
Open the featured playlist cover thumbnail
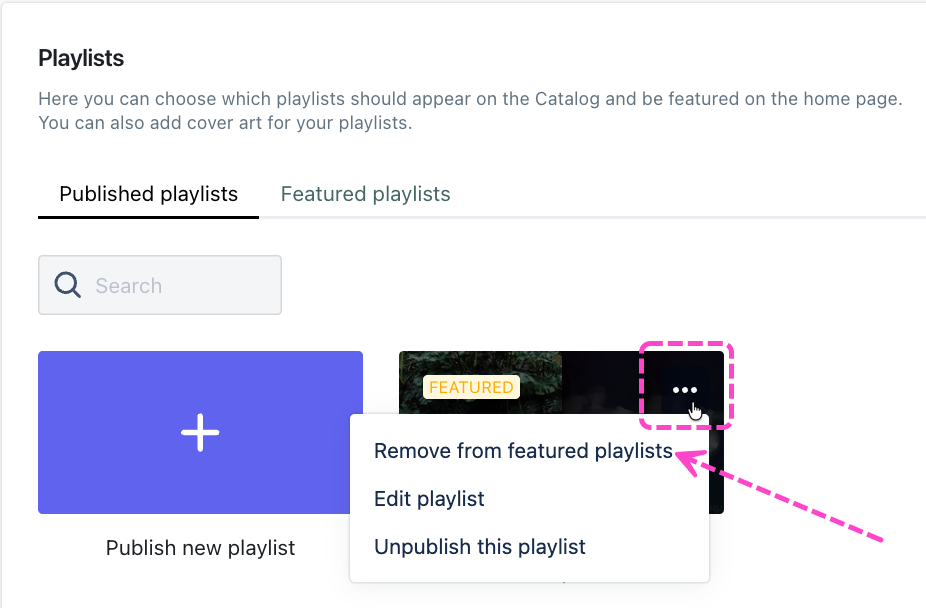click(x=561, y=383)
